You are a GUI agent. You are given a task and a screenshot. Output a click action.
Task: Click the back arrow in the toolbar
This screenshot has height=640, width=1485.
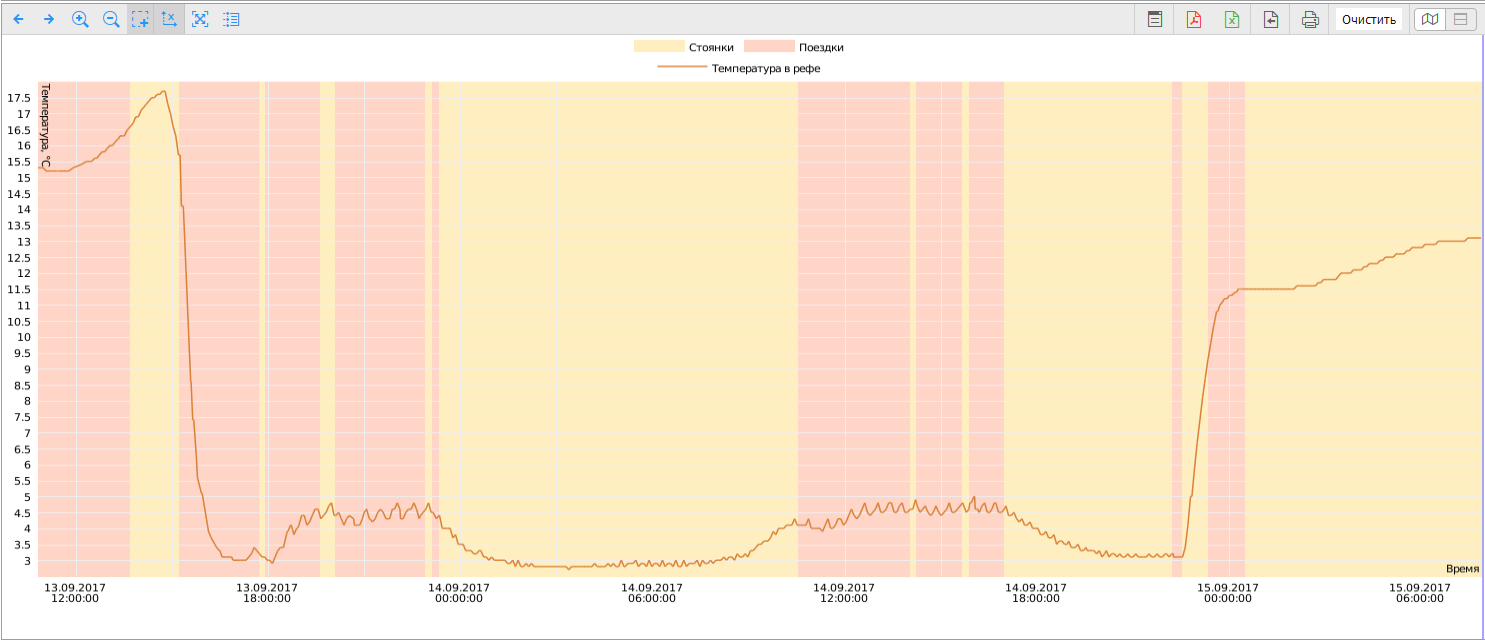pyautogui.click(x=18, y=19)
